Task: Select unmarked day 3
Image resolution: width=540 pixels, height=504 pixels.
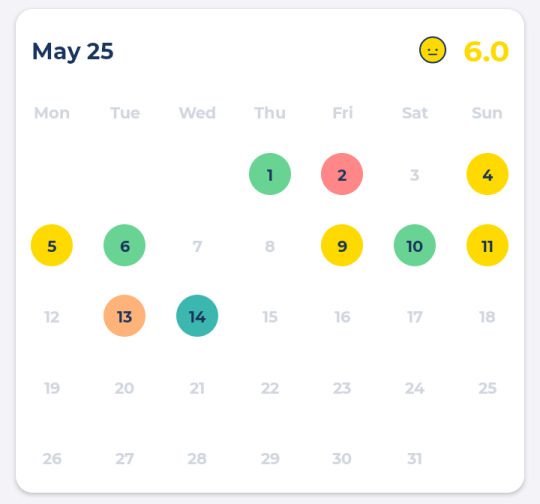Action: [415, 175]
